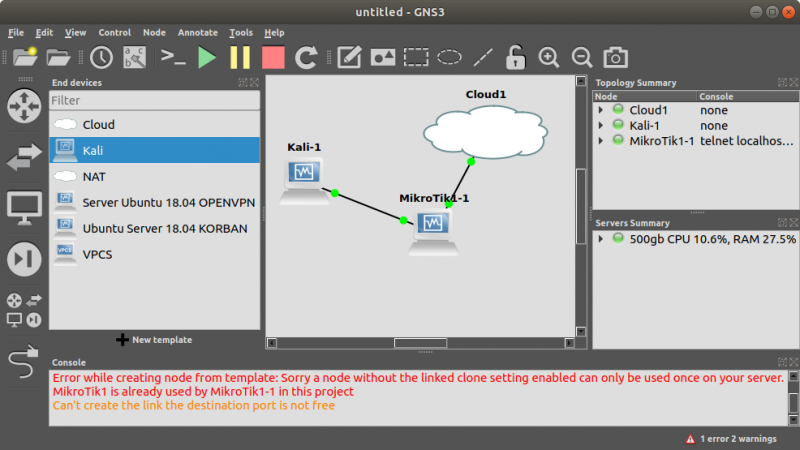
Task: Open the Control menu
Action: [114, 32]
